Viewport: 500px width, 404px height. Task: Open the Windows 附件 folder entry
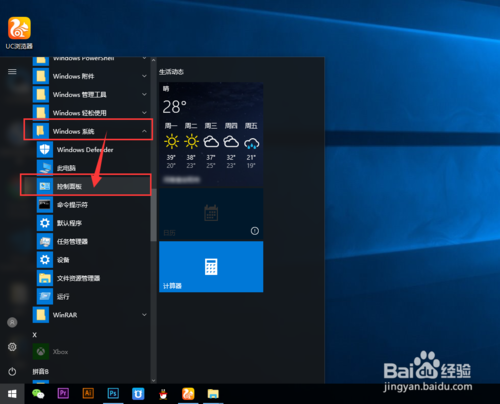tap(90, 76)
